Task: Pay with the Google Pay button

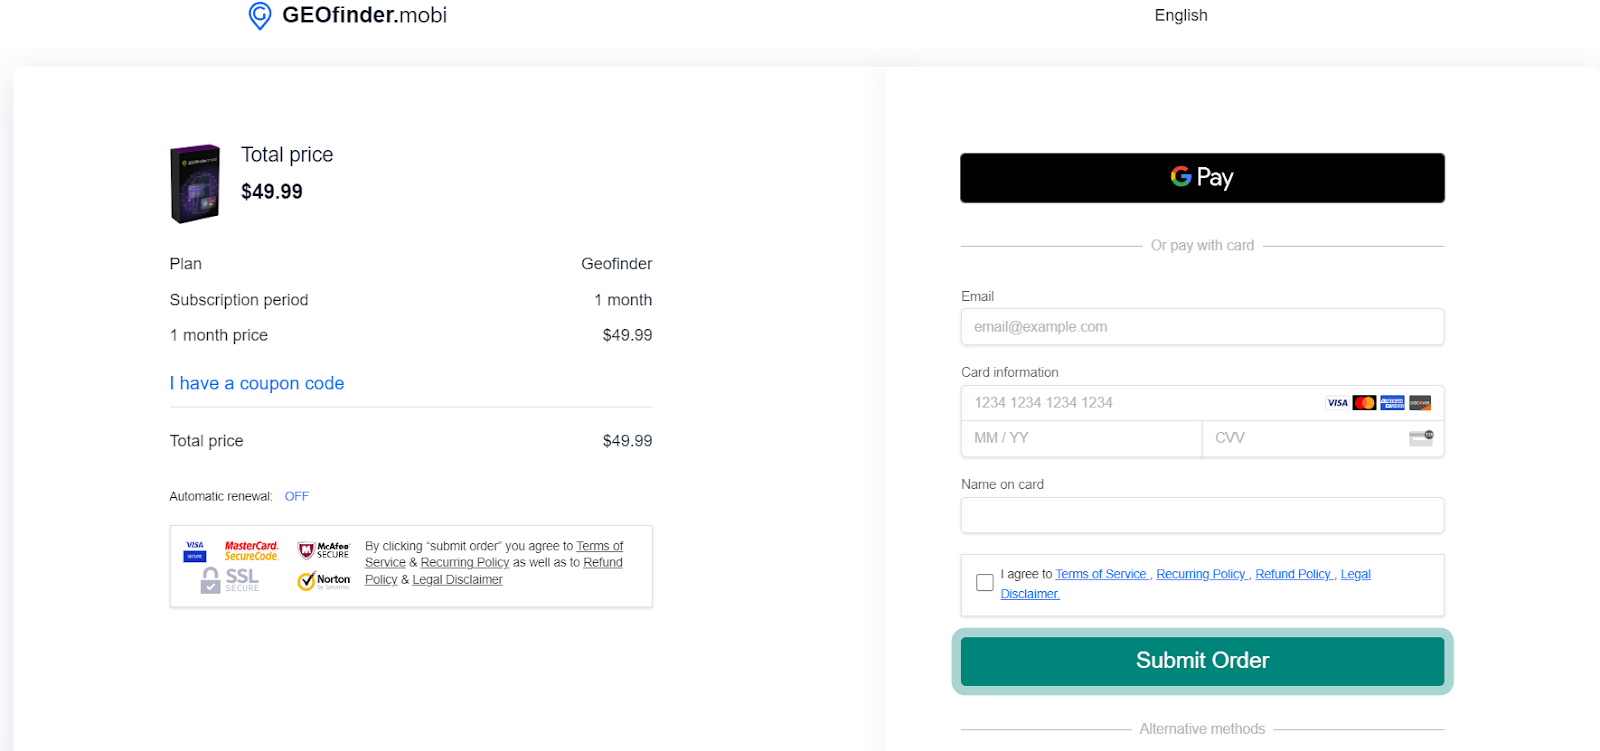Action: coord(1202,178)
